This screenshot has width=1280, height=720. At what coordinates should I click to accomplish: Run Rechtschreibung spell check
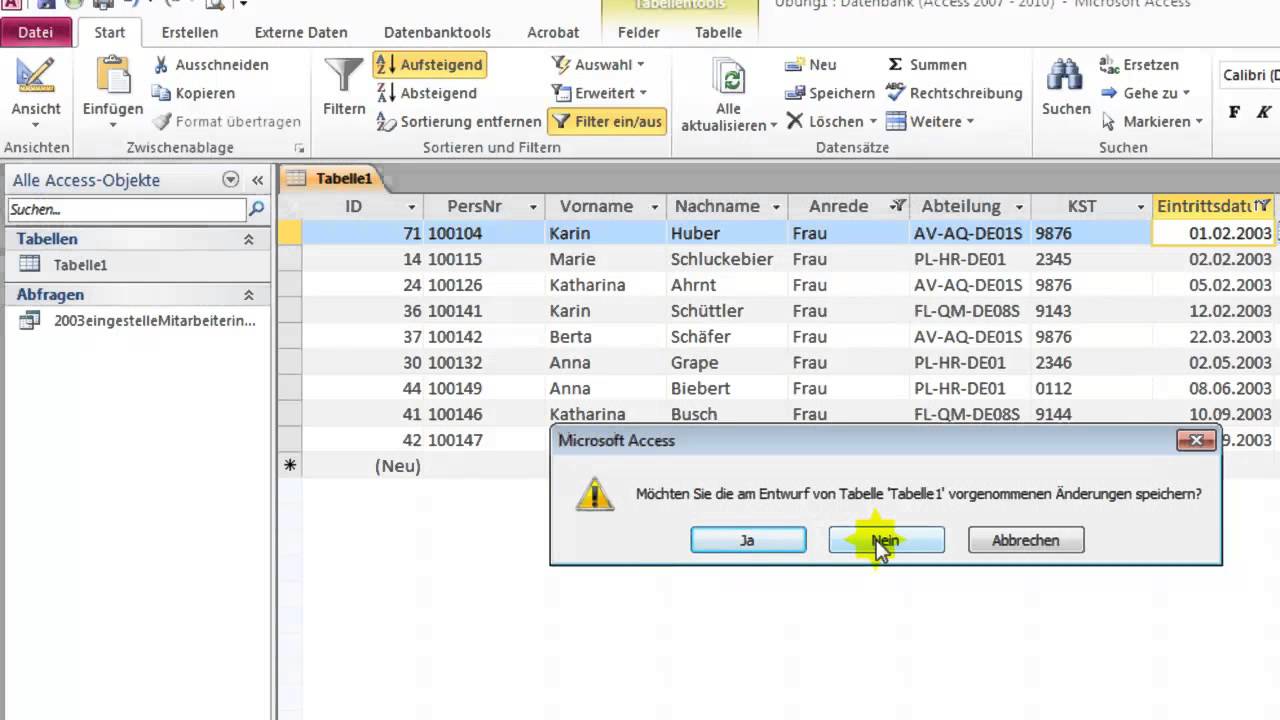[954, 93]
